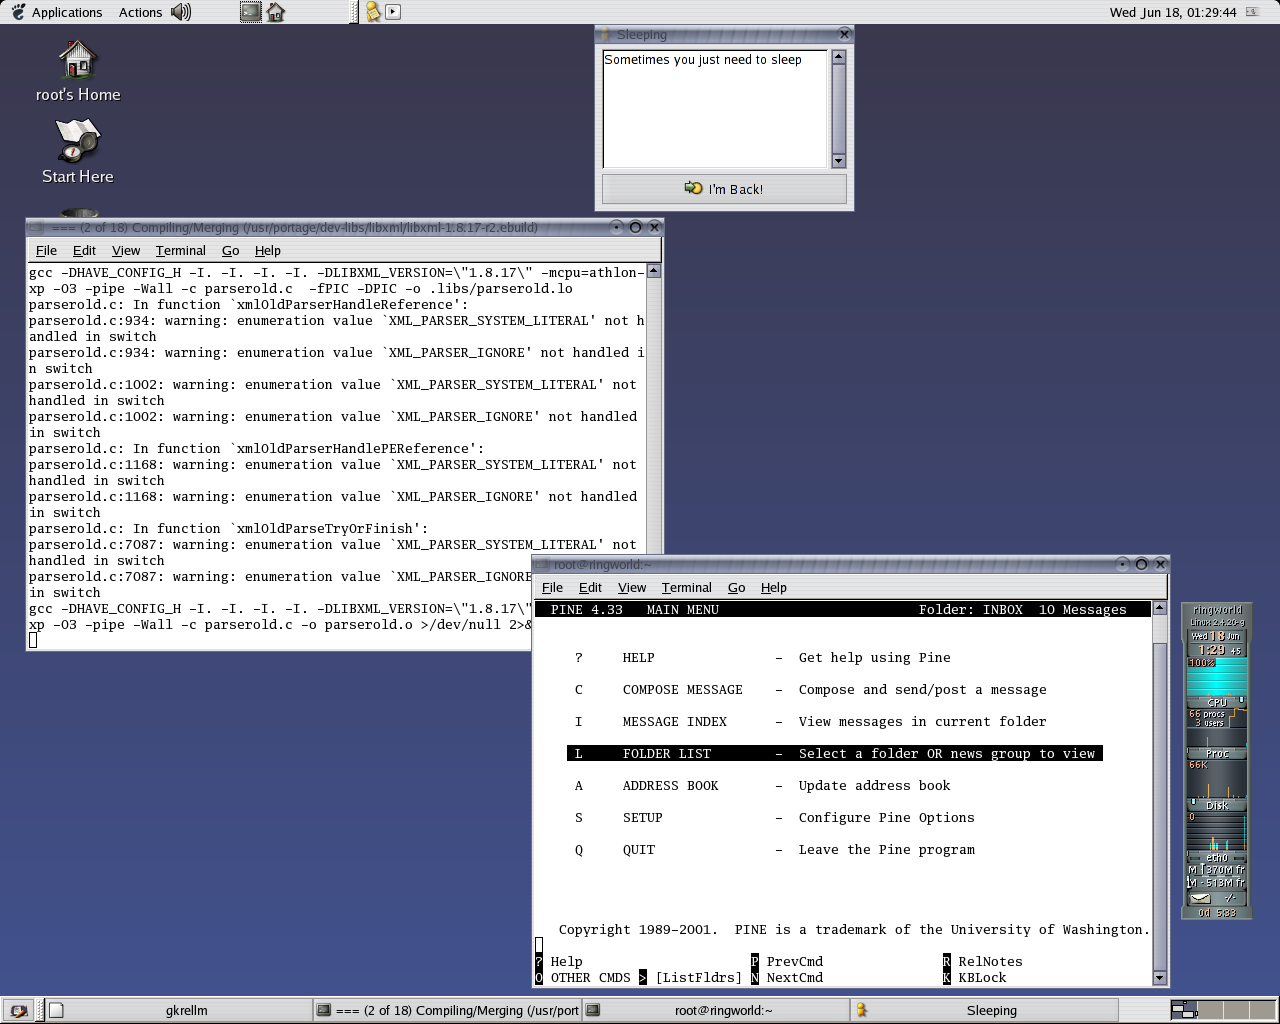The height and width of the screenshot is (1024, 1280).
Task: Select the second workspace in the pager
Action: point(1213,1010)
